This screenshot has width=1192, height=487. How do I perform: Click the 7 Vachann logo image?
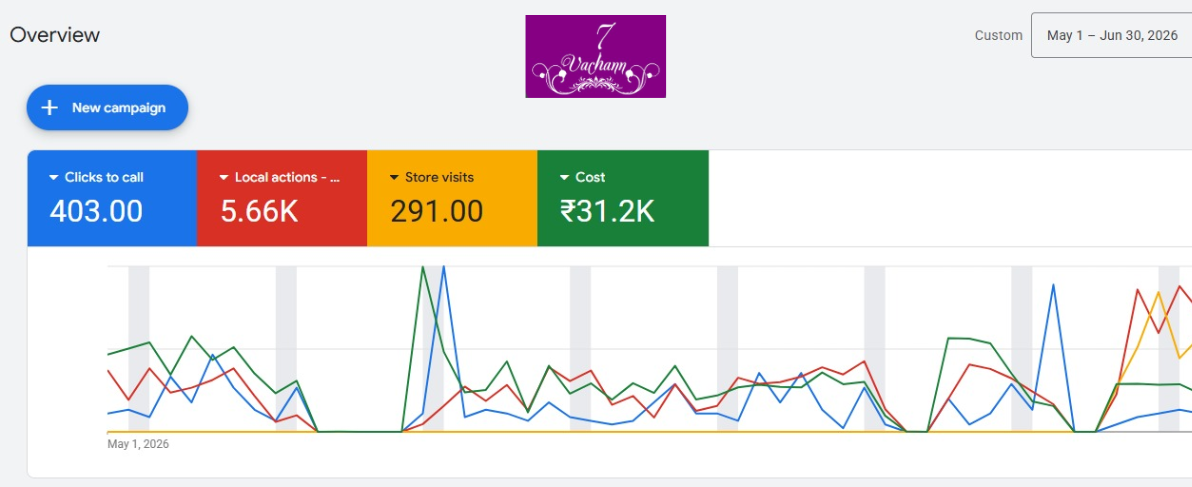click(595, 56)
